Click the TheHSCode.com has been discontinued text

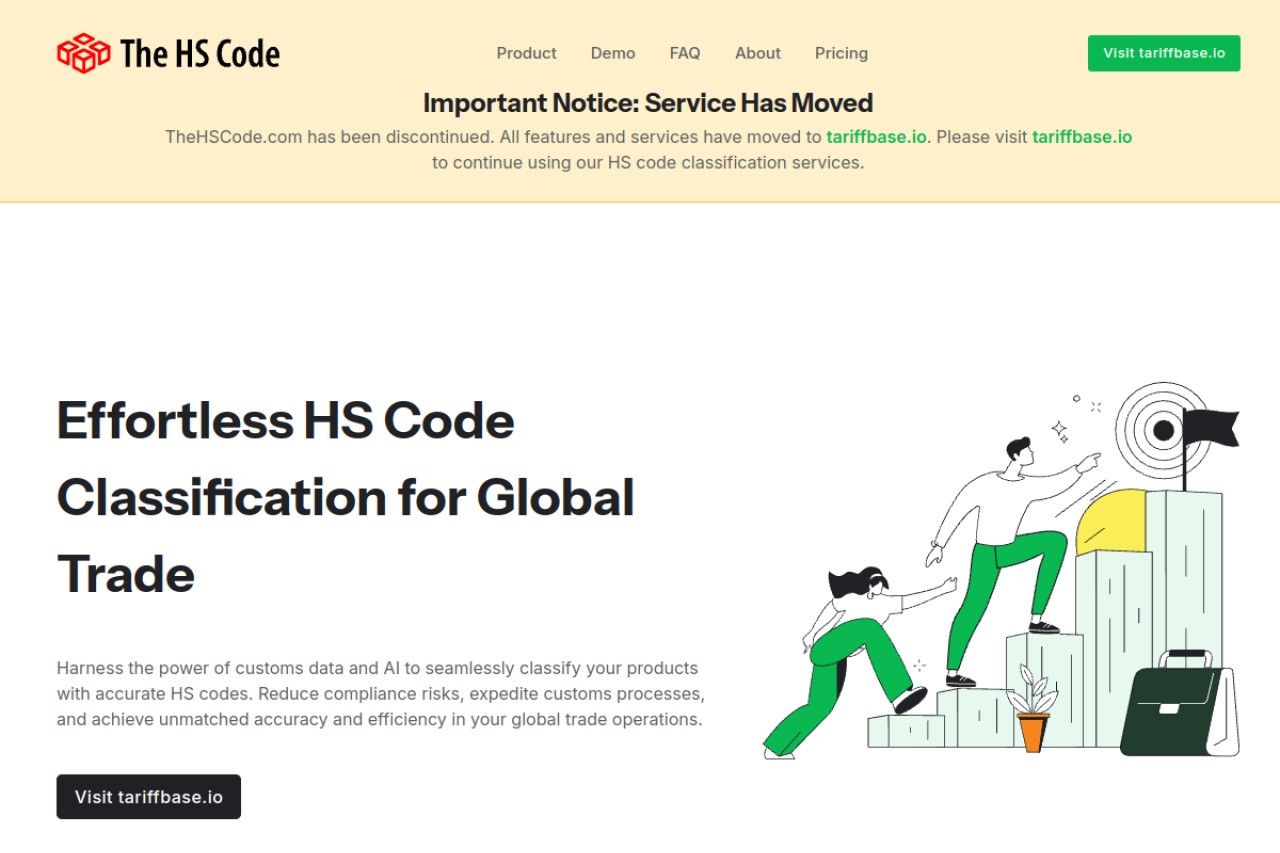648,149
